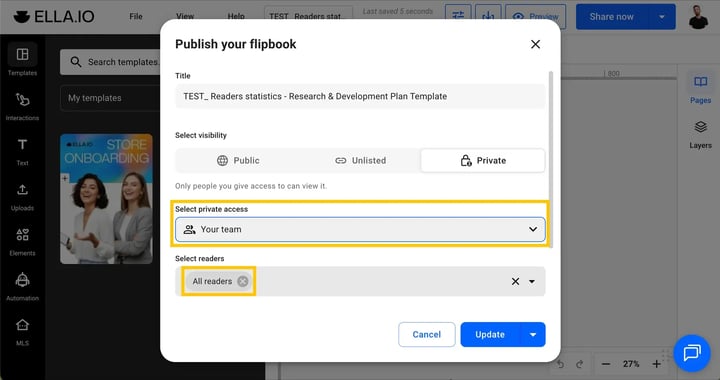
Task: Select Private visibility option
Action: pos(483,161)
